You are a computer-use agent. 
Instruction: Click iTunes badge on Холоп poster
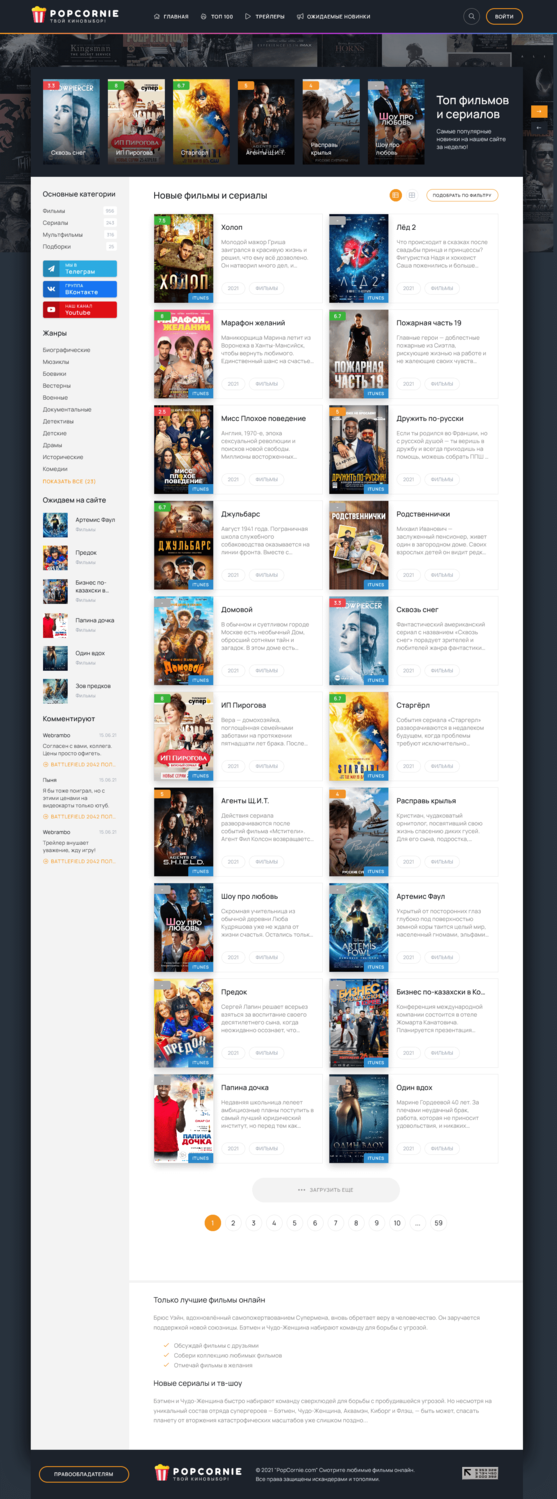(200, 298)
